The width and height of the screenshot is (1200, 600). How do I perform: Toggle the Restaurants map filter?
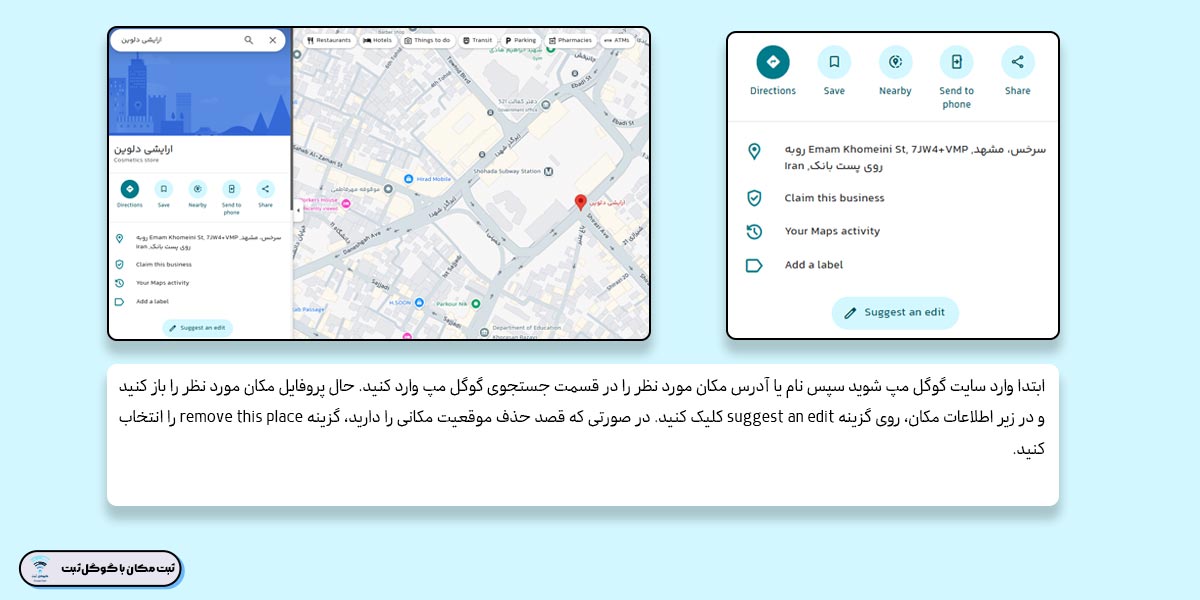[x=329, y=40]
